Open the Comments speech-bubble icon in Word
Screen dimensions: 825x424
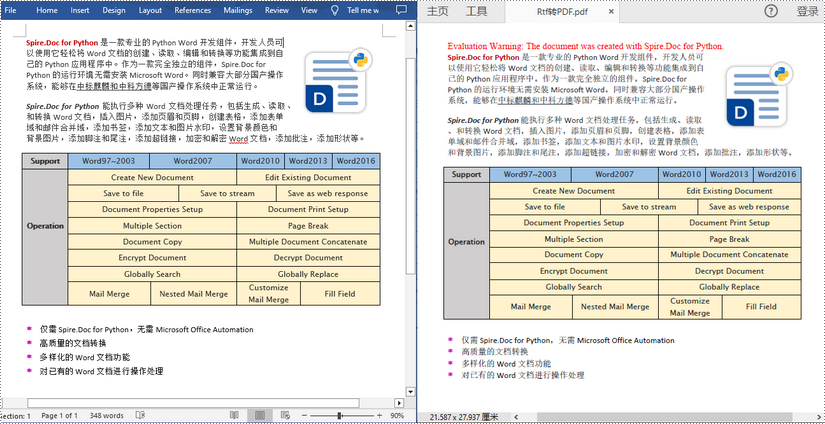401,10
